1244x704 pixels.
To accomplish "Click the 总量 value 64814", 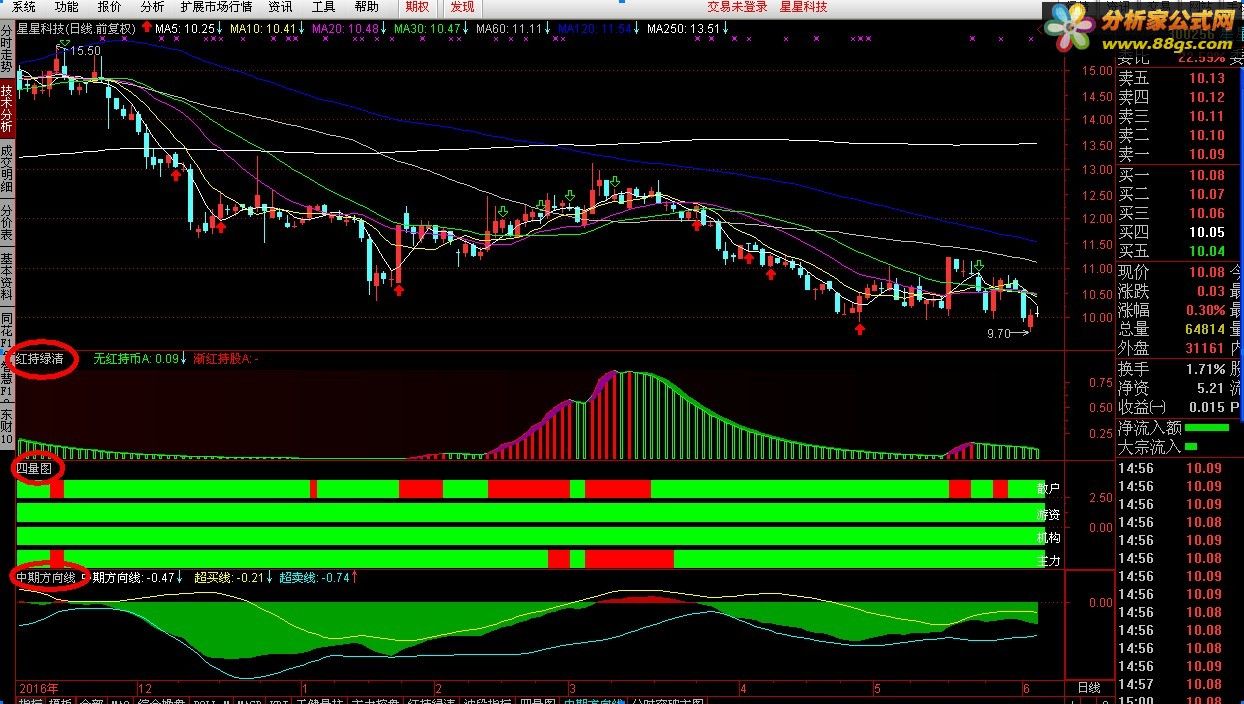I will coord(1204,329).
